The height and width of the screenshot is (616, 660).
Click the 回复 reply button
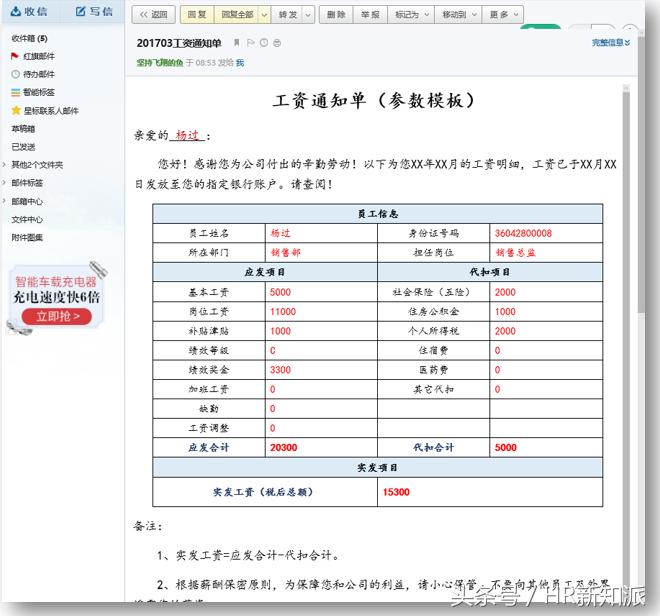pos(197,15)
